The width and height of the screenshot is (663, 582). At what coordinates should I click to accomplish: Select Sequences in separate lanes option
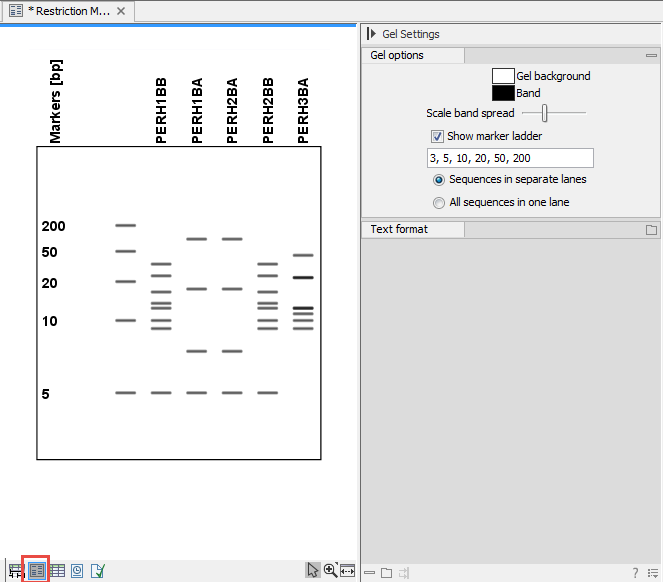tap(439, 180)
